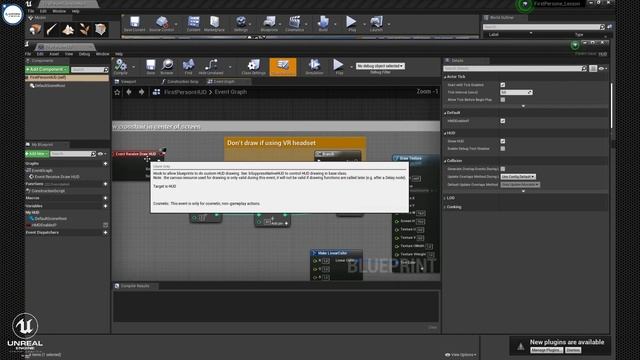Toggle Generate Overlap Events During checkbox
Screen dimensions: 640x360
pos(503,169)
